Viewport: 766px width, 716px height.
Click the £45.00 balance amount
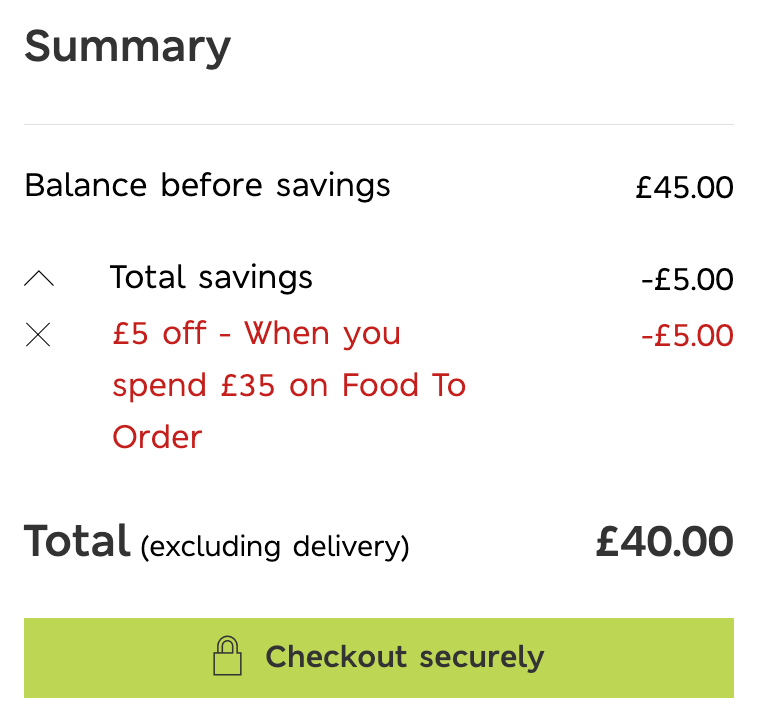pyautogui.click(x=684, y=187)
